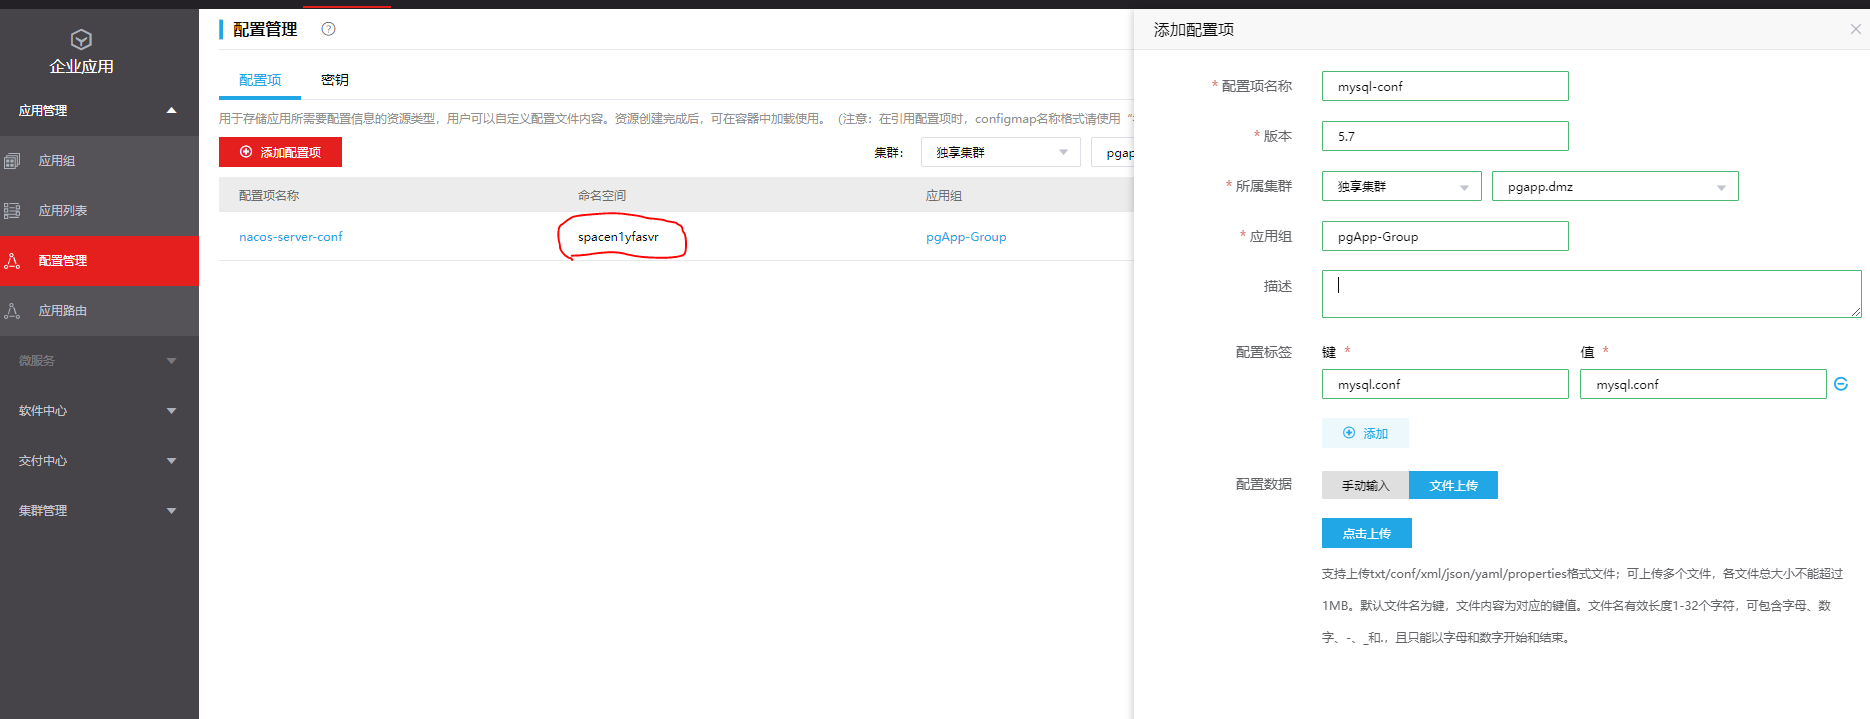The image size is (1870, 719).
Task: Click the help question mark icon
Action: (x=328, y=29)
